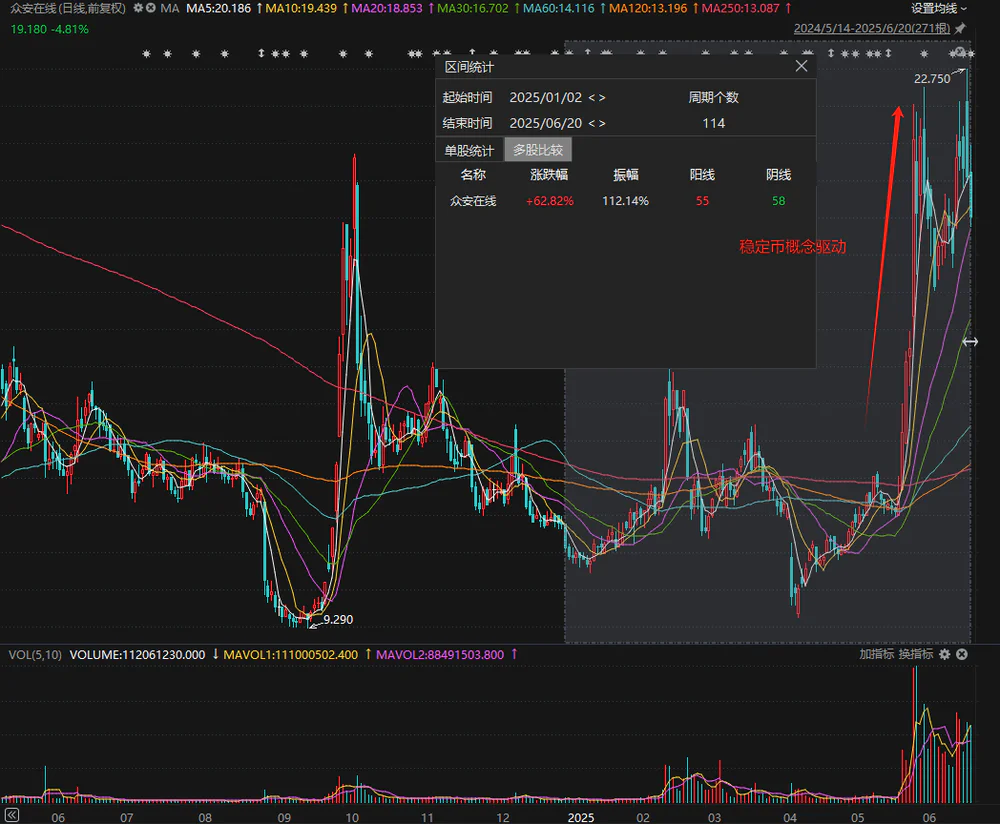This screenshot has width=1000, height=824.
Task: Click the previous-day arrow for 起始时间
Action: point(591,98)
